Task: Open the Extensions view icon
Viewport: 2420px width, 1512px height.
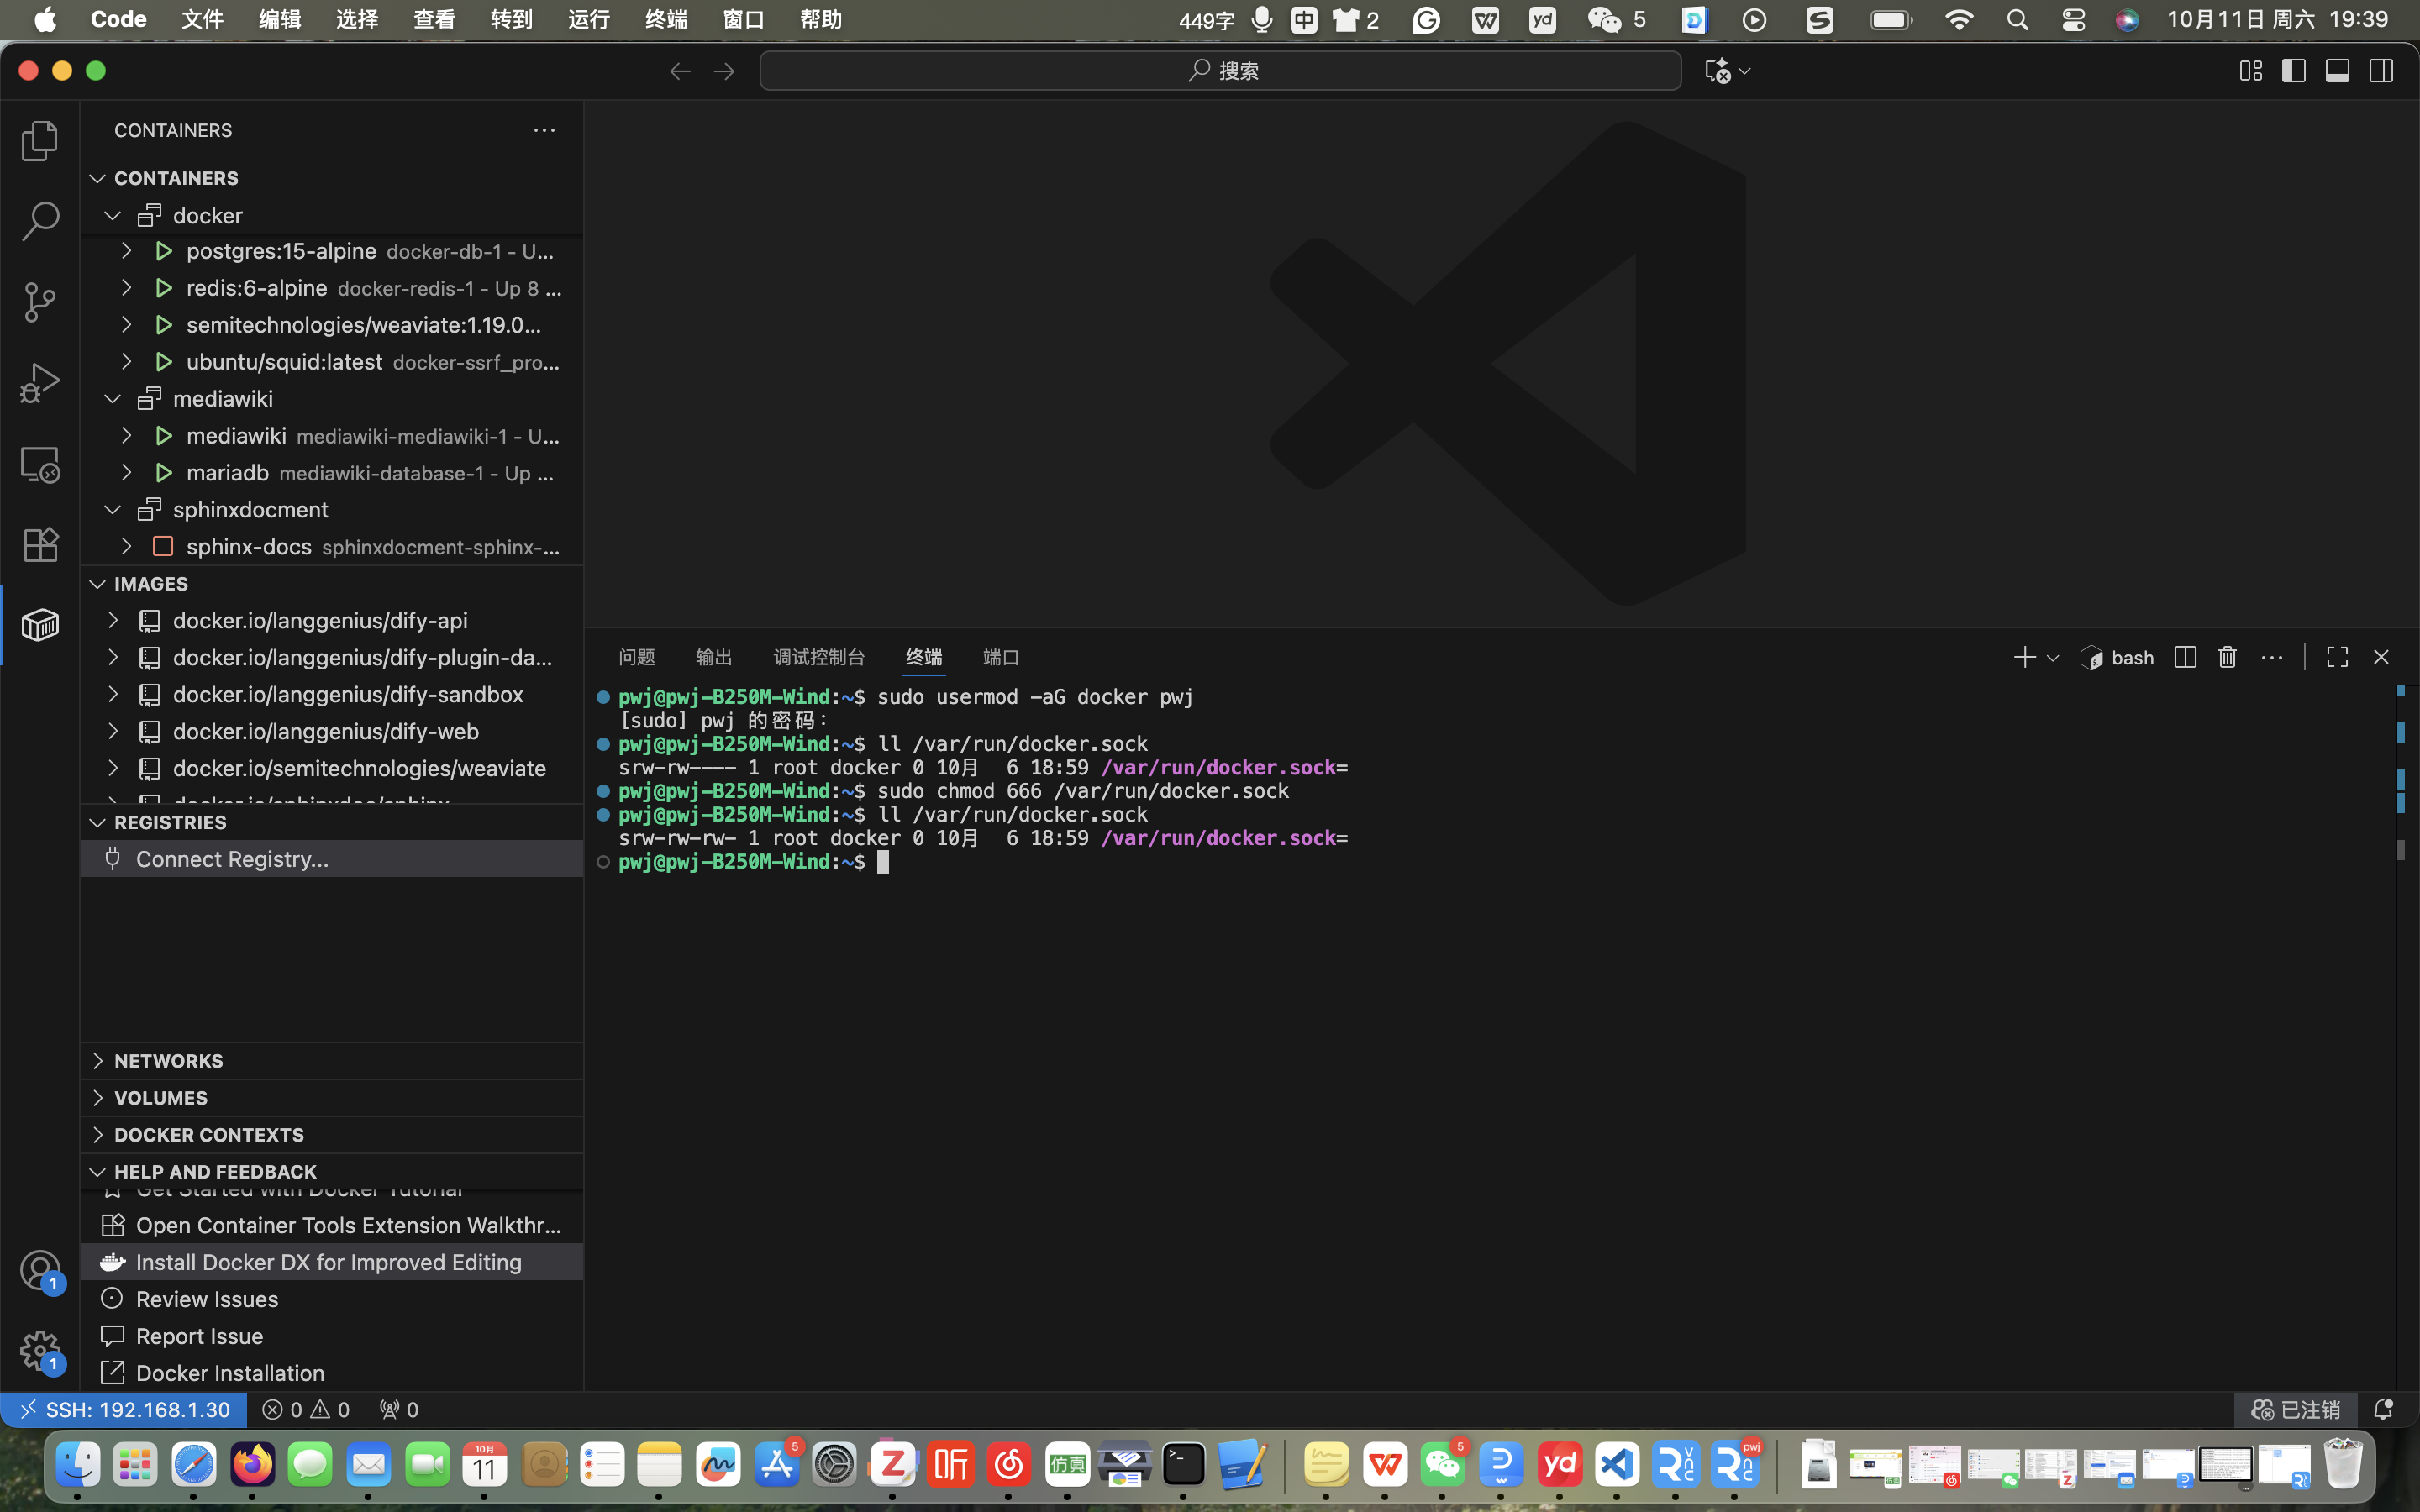Action: point(40,545)
